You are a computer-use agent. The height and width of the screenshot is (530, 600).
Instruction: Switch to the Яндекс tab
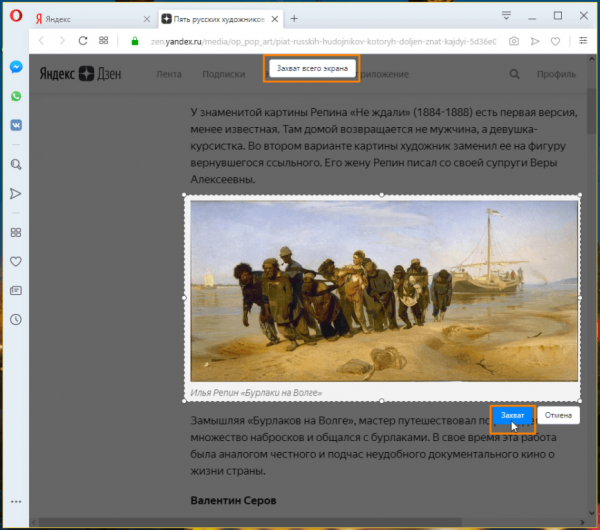[94, 19]
